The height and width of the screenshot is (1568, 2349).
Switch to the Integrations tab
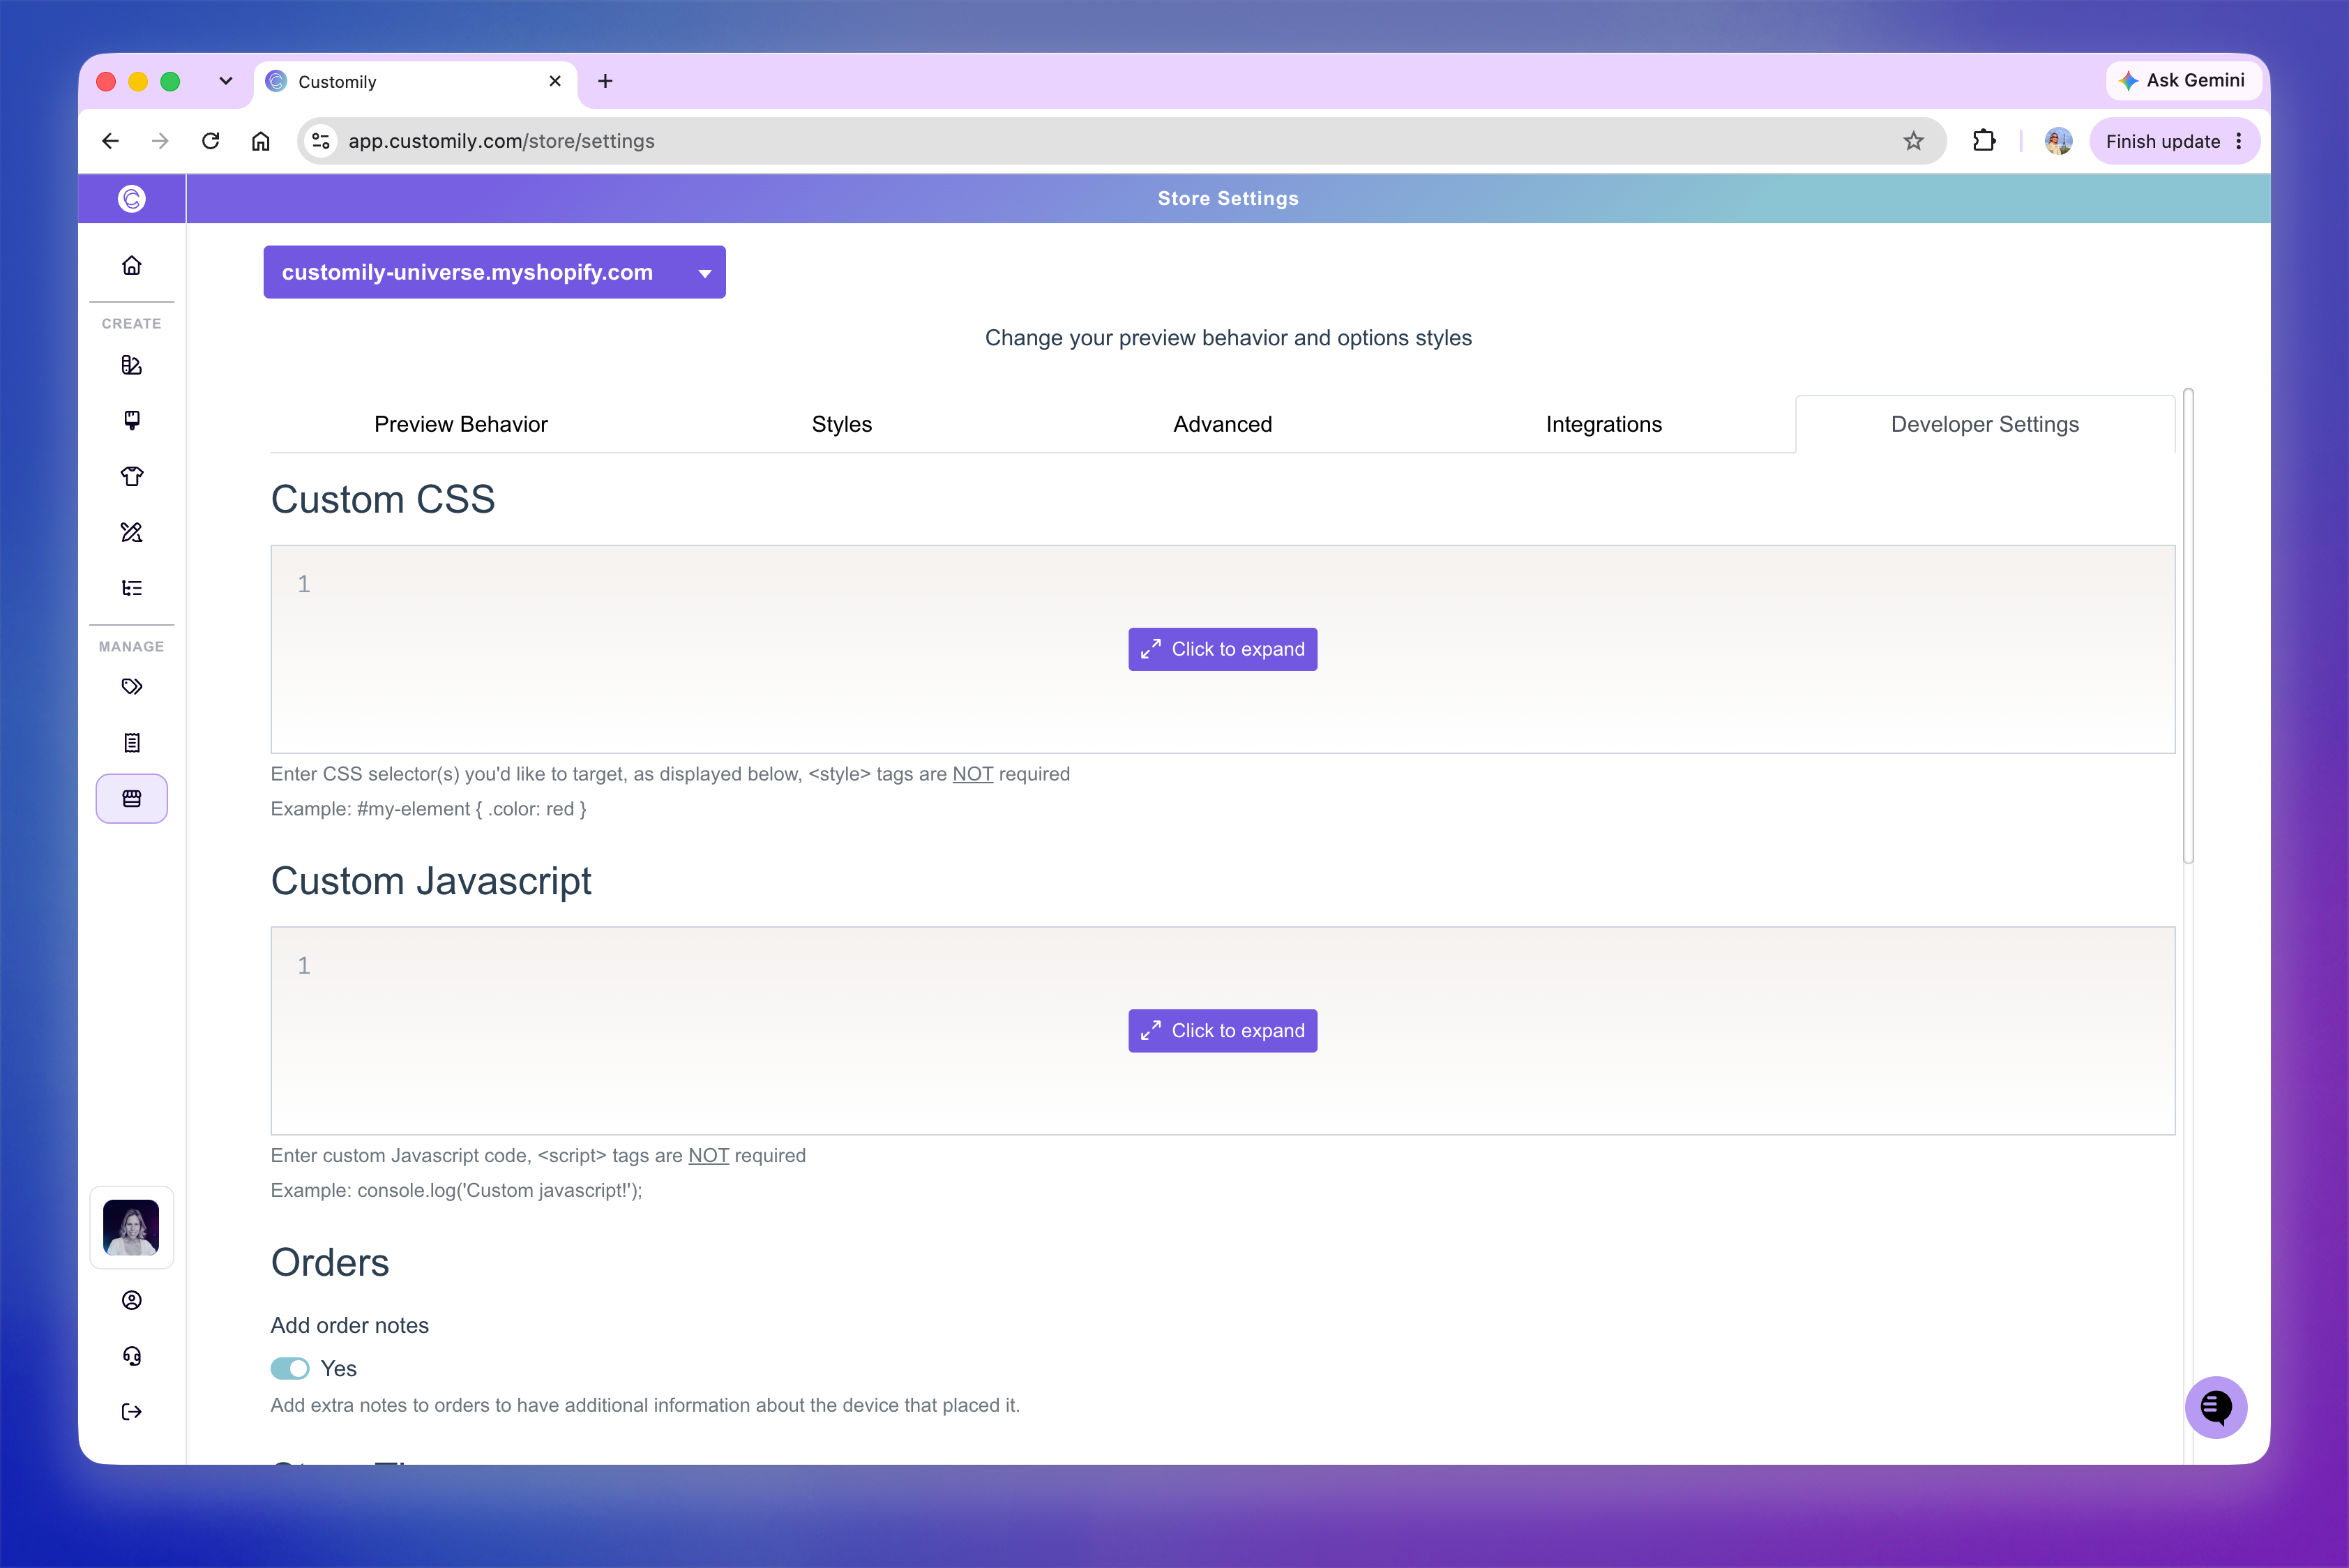[1604, 424]
